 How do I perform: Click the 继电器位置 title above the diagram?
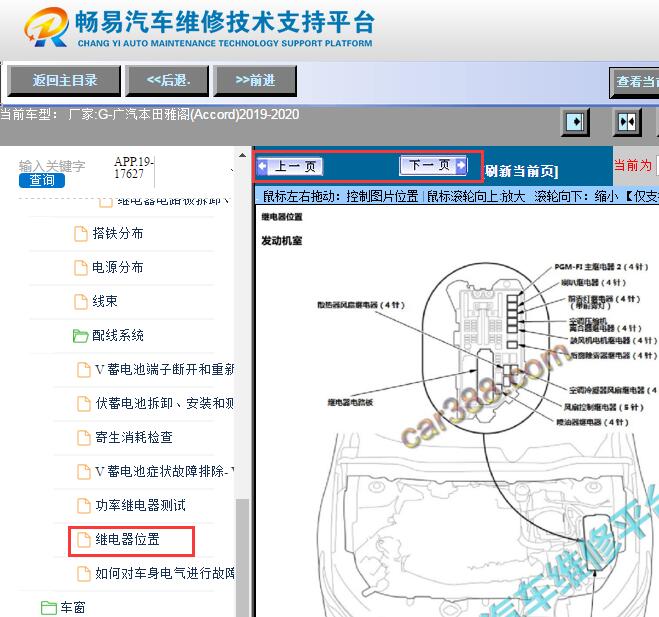click(x=282, y=217)
